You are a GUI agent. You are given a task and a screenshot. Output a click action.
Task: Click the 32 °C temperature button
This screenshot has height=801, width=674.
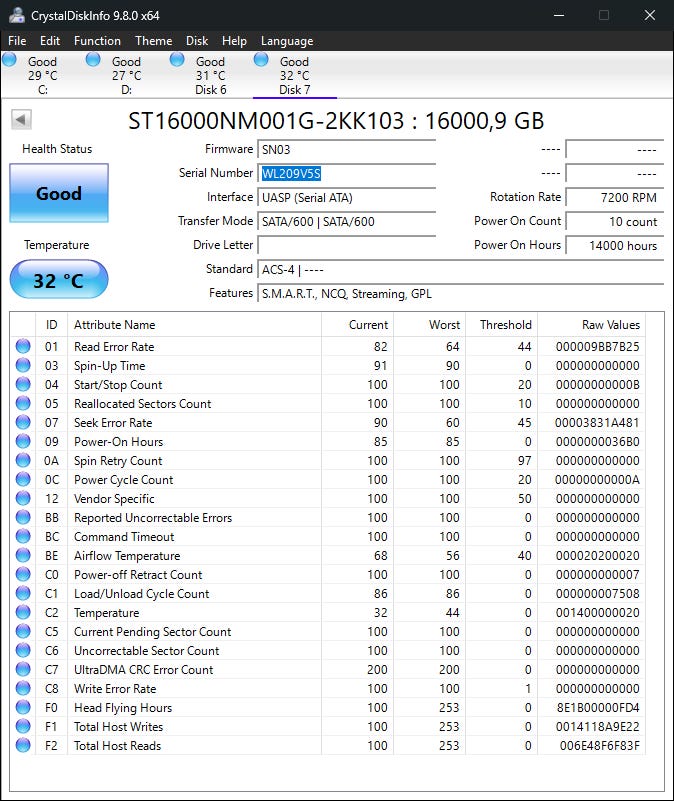pos(58,280)
